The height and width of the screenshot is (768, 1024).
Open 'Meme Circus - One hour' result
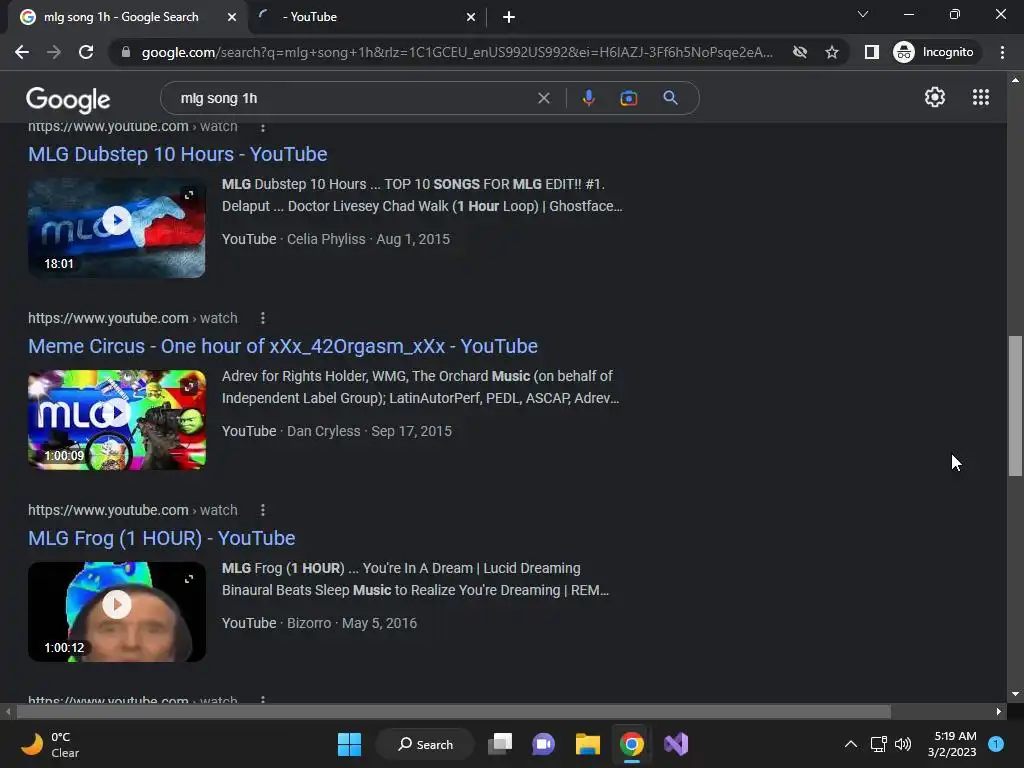tap(283, 346)
